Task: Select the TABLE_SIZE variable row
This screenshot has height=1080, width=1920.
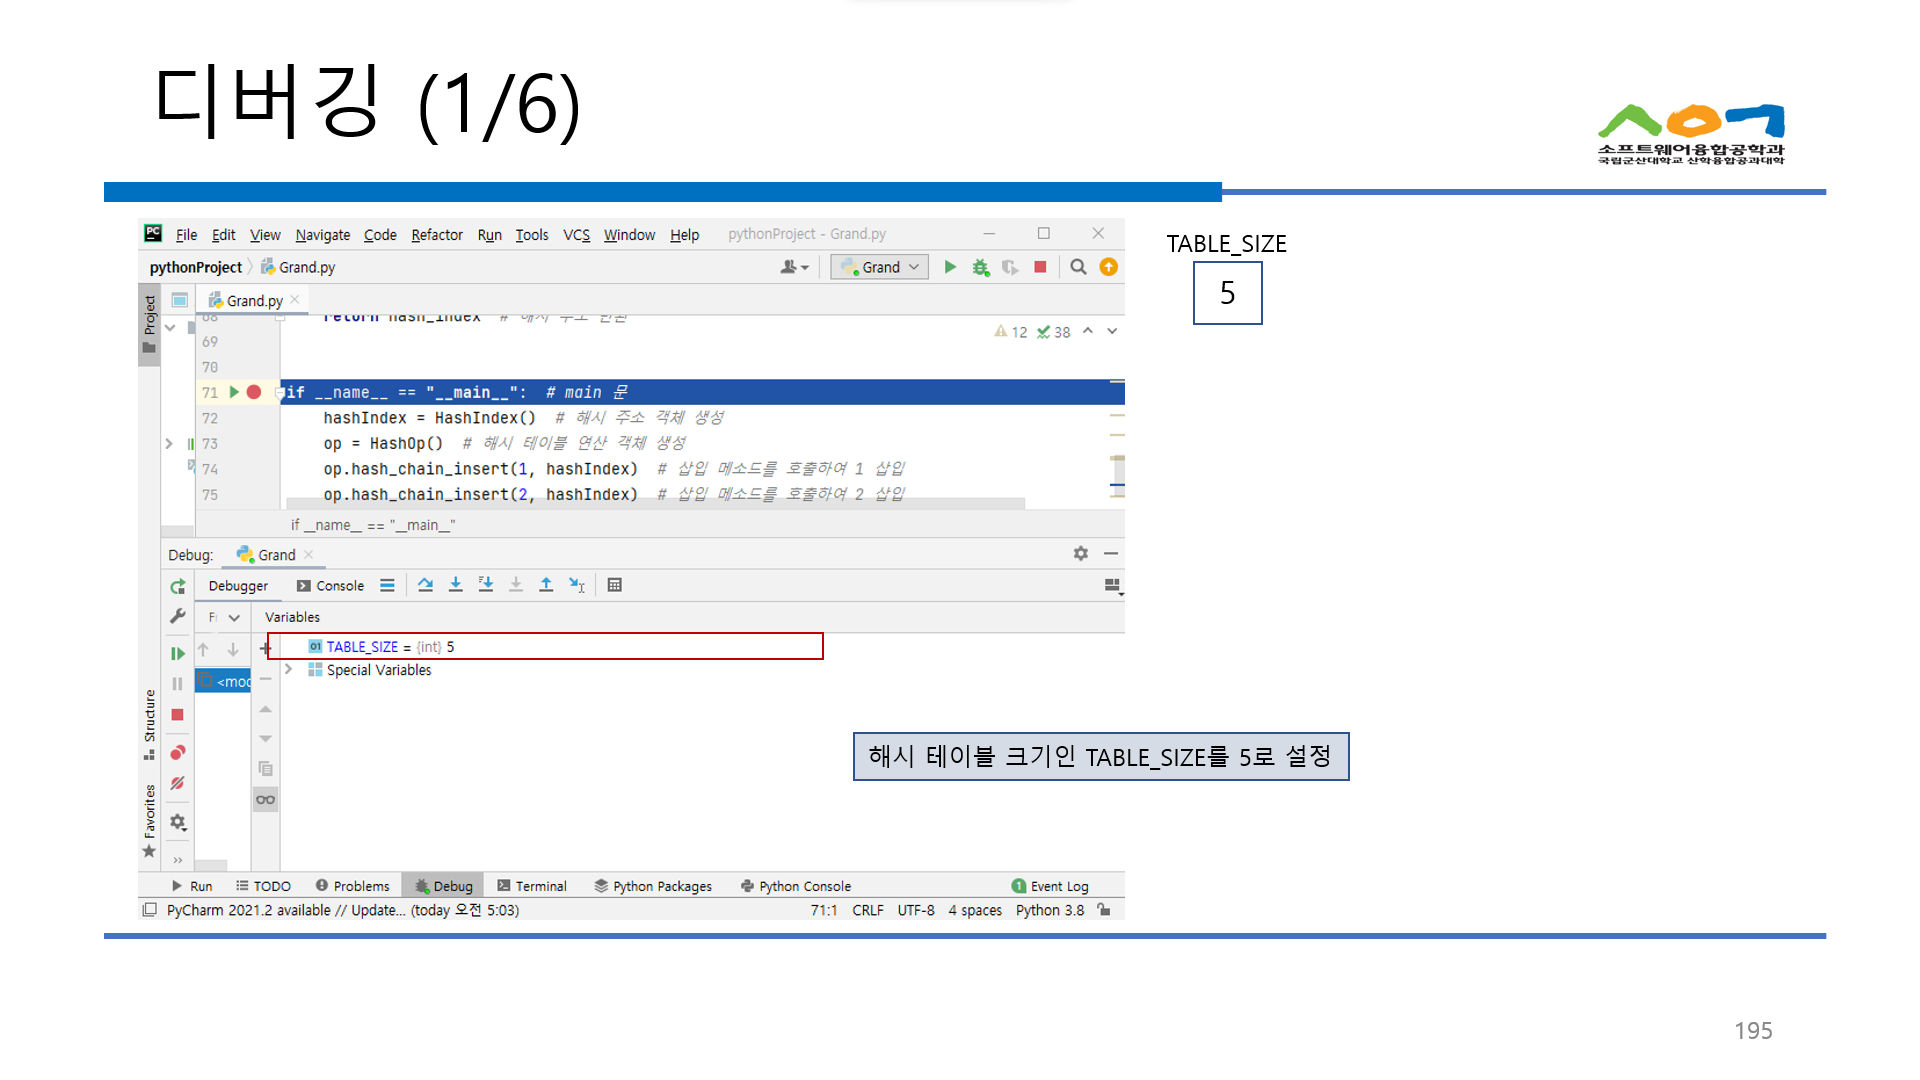Action: click(545, 646)
